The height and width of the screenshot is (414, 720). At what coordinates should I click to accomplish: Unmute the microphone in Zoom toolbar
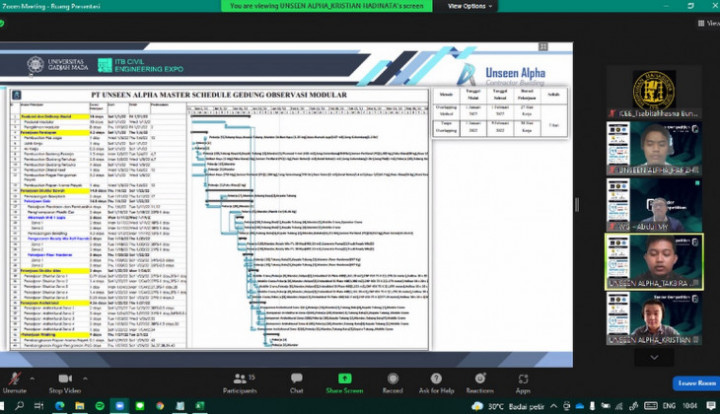click(14, 380)
